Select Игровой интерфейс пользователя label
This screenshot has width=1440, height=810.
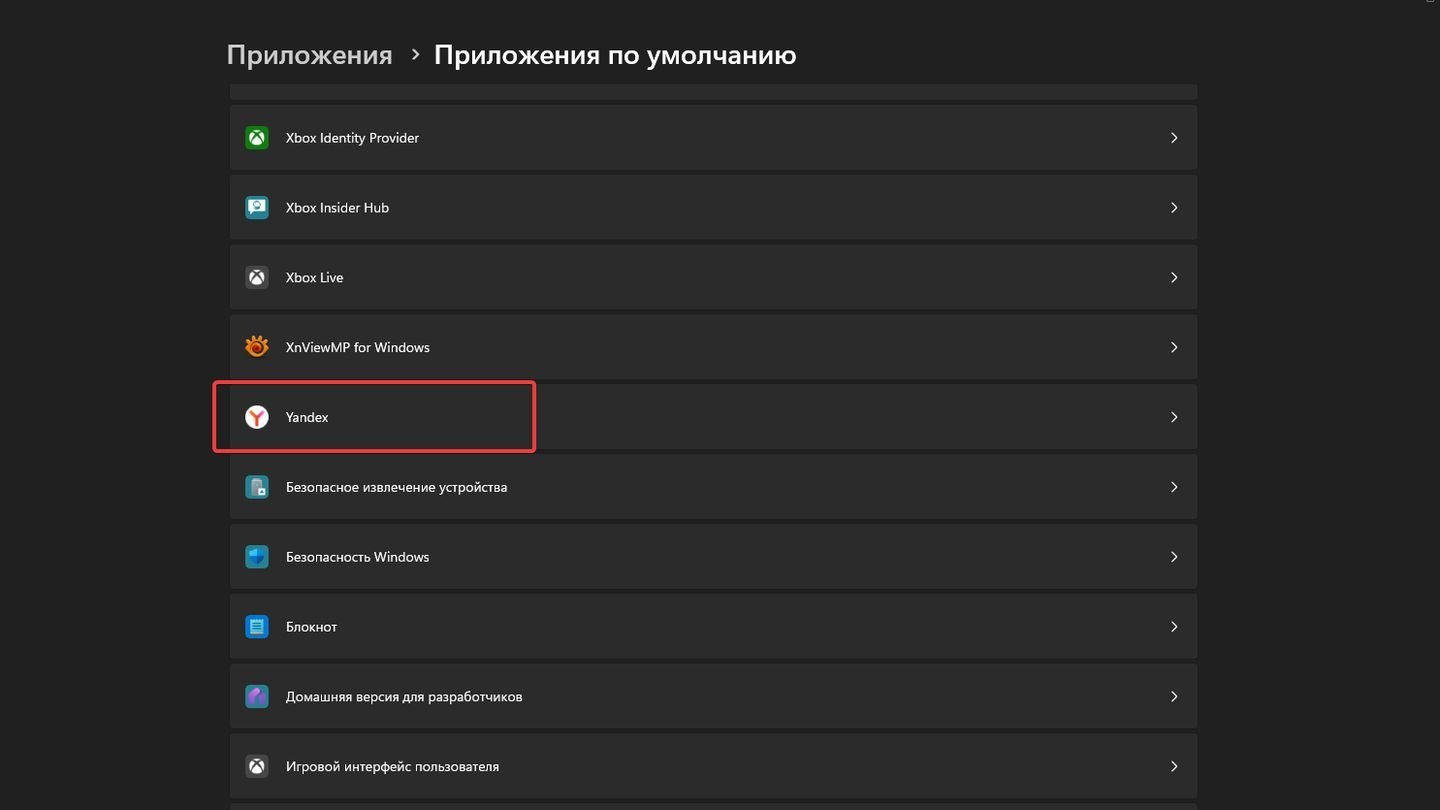click(392, 767)
